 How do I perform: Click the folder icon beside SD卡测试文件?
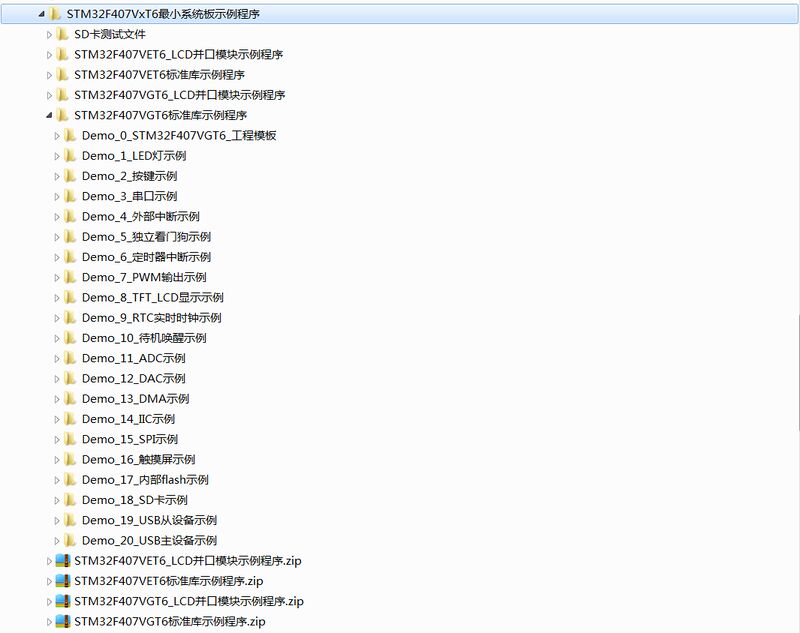pos(62,34)
